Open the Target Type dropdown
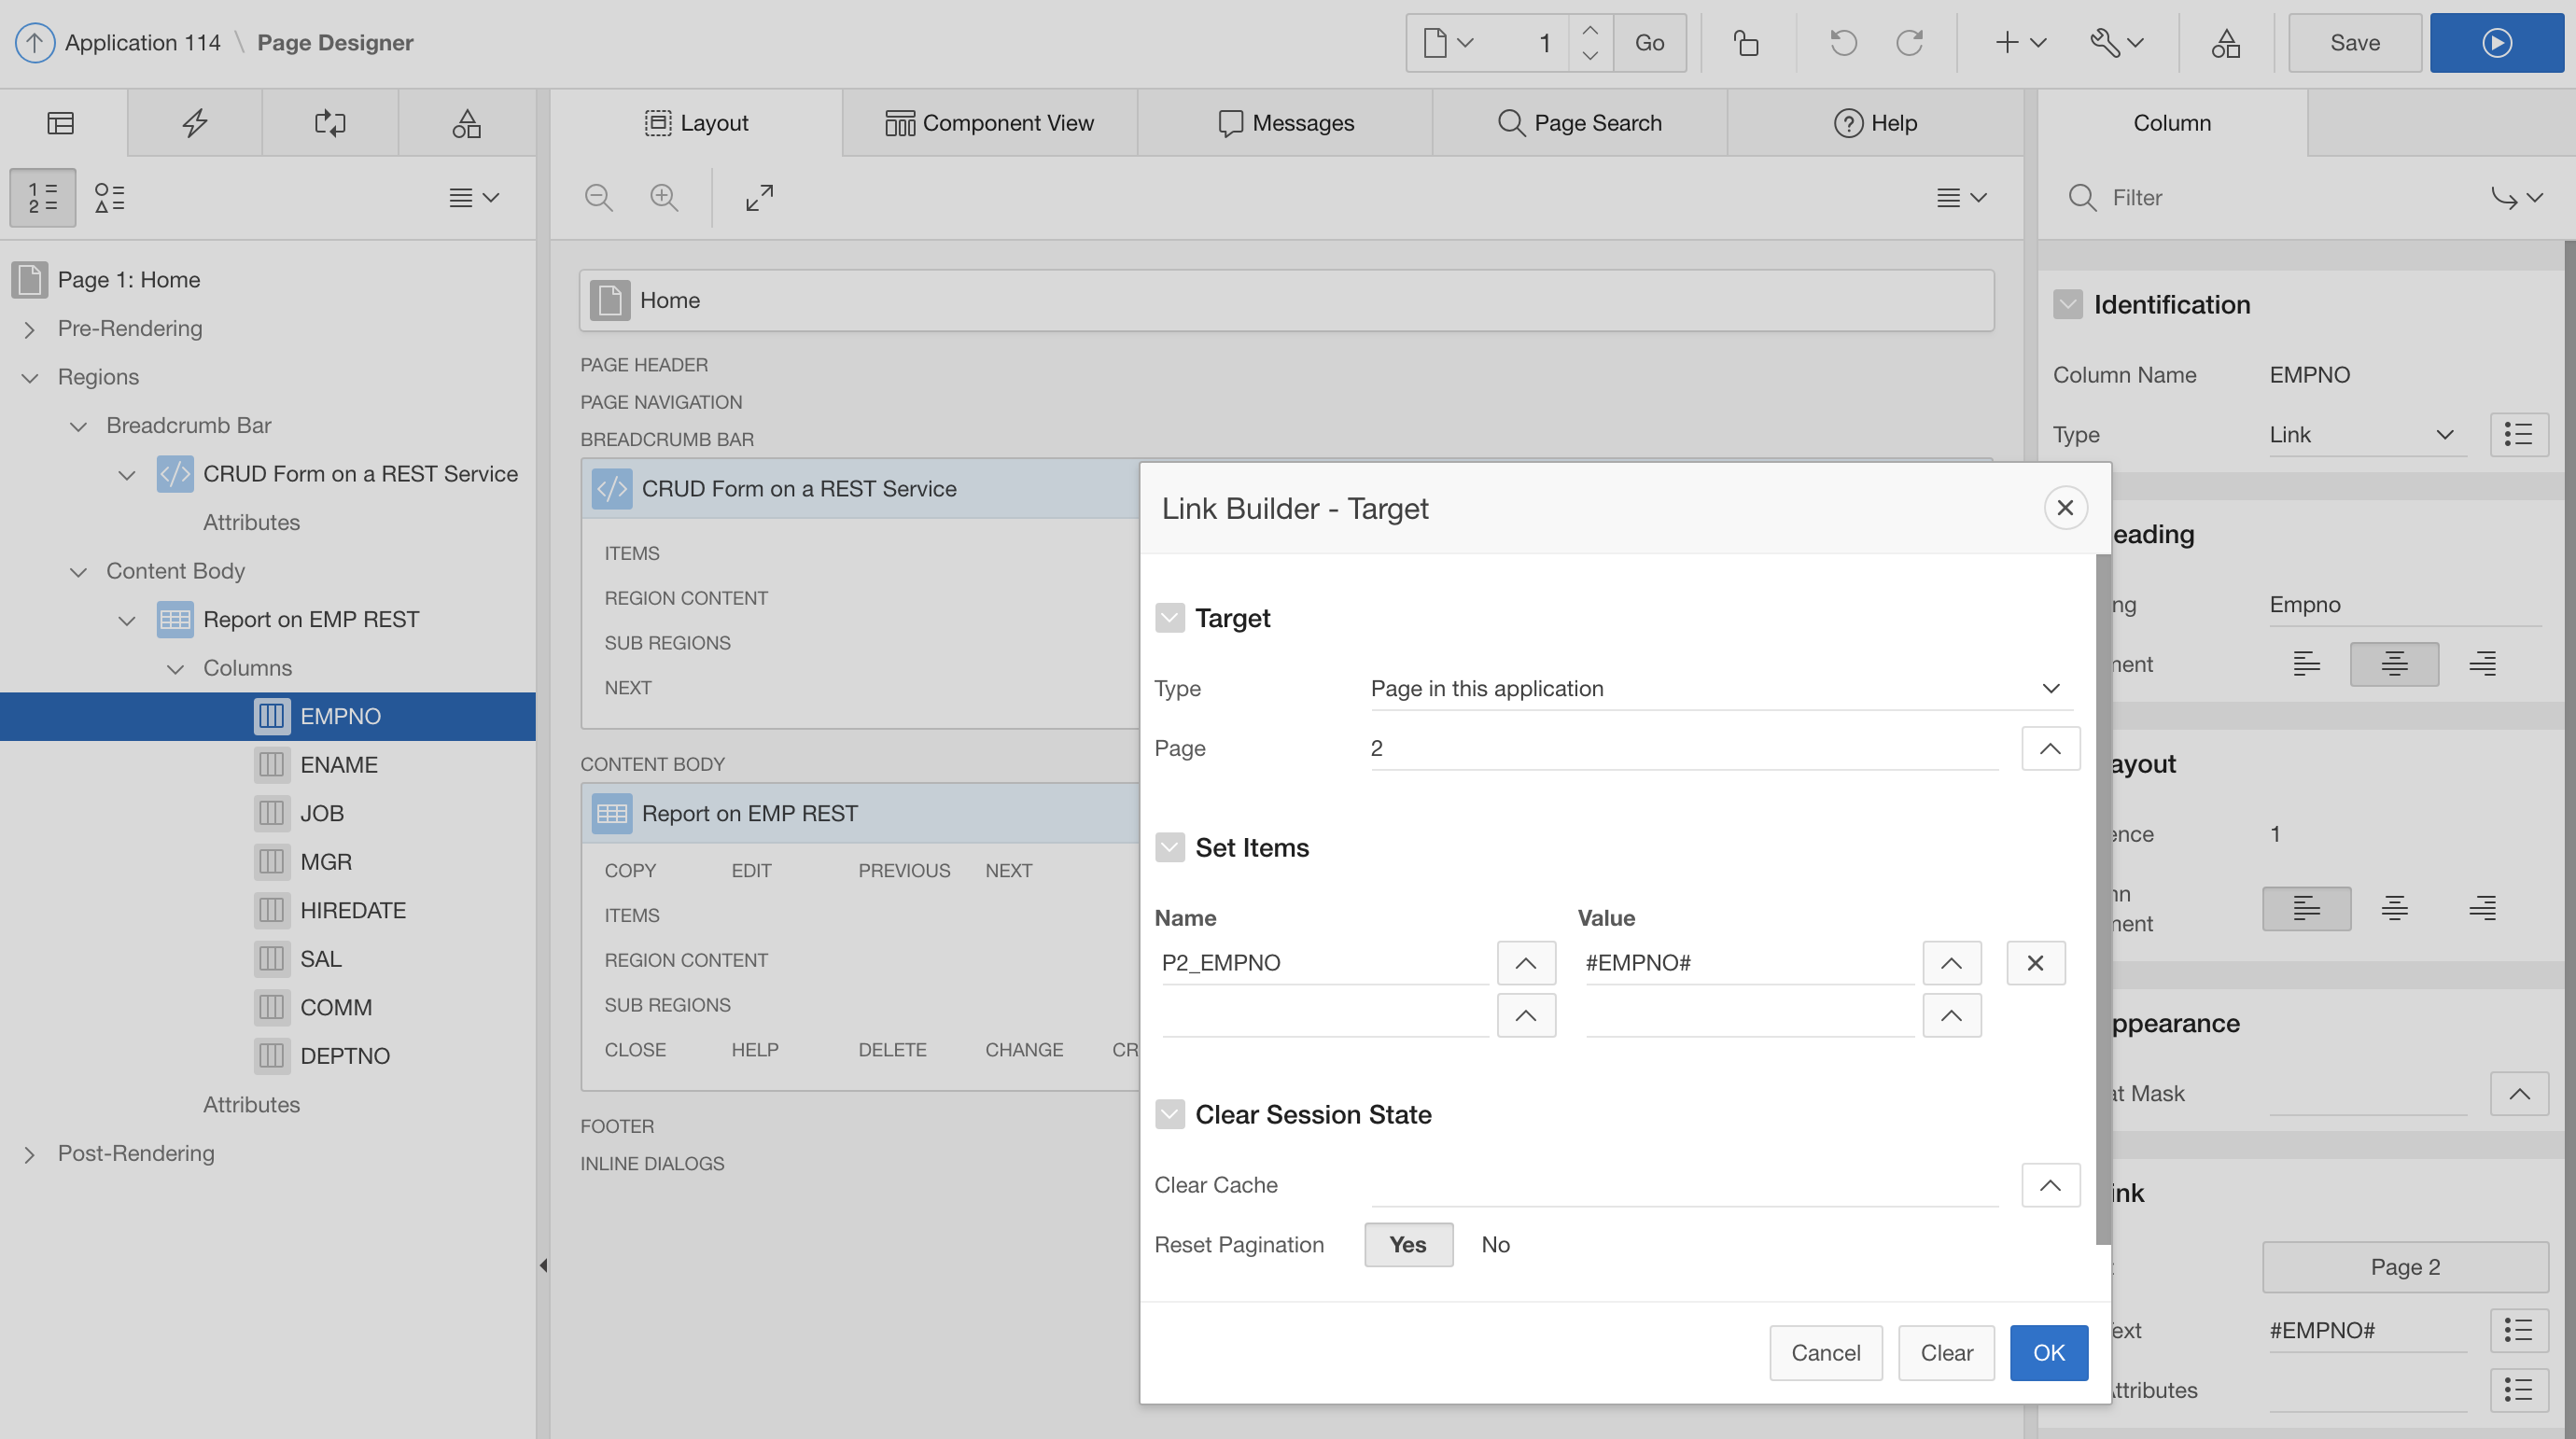Viewport: 2576px width, 1439px height. pyautogui.click(x=1720, y=688)
